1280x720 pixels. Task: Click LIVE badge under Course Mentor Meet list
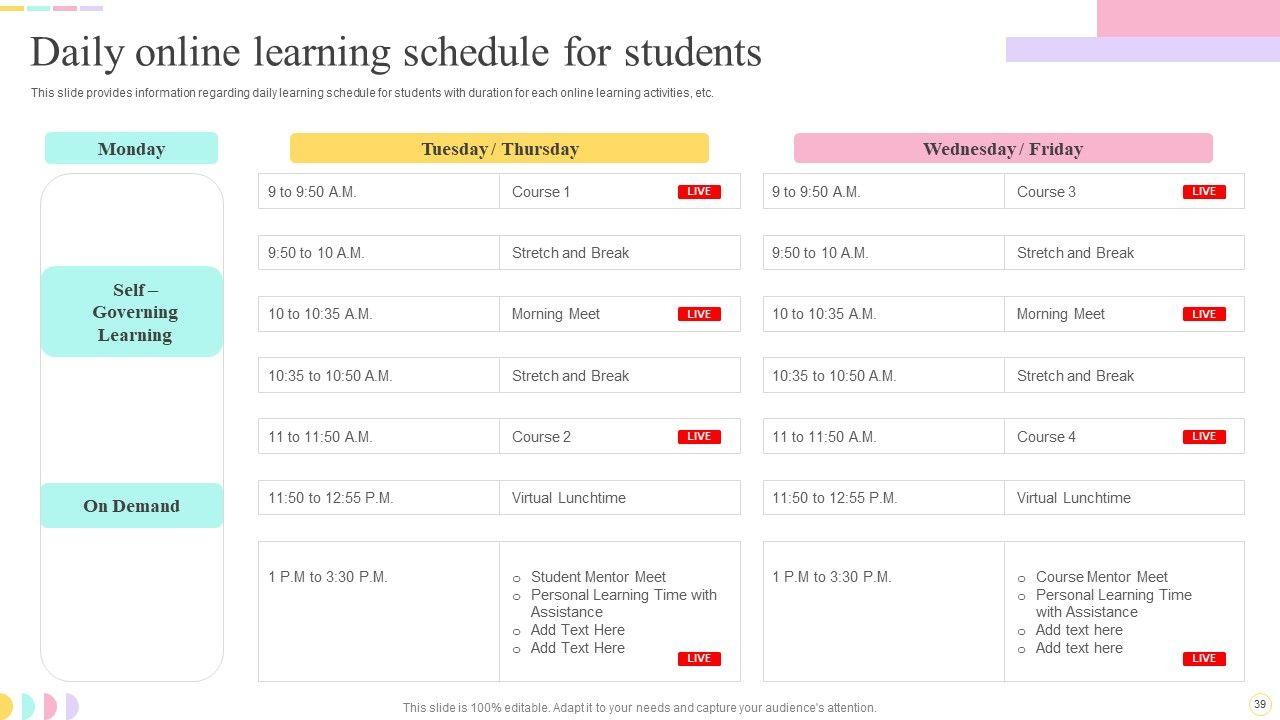(x=1204, y=659)
